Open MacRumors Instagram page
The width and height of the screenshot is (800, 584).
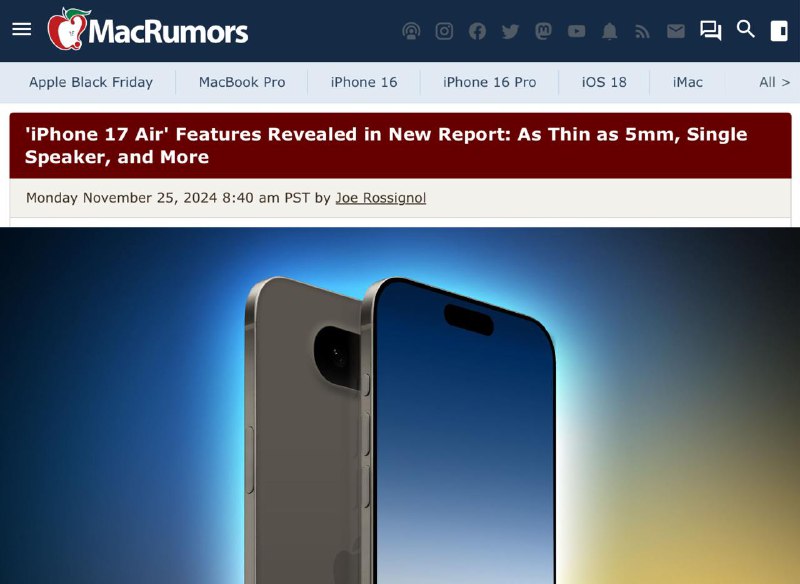pyautogui.click(x=444, y=31)
